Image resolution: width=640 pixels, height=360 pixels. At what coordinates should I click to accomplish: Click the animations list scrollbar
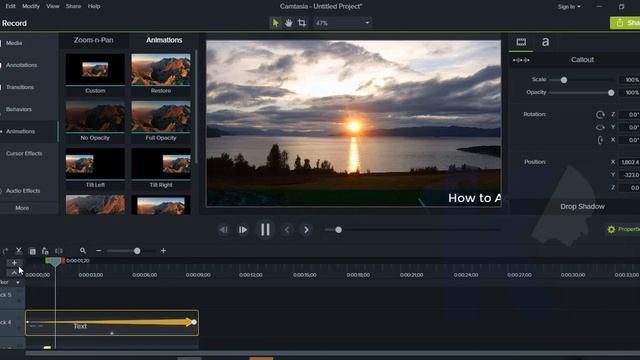click(x=196, y=106)
